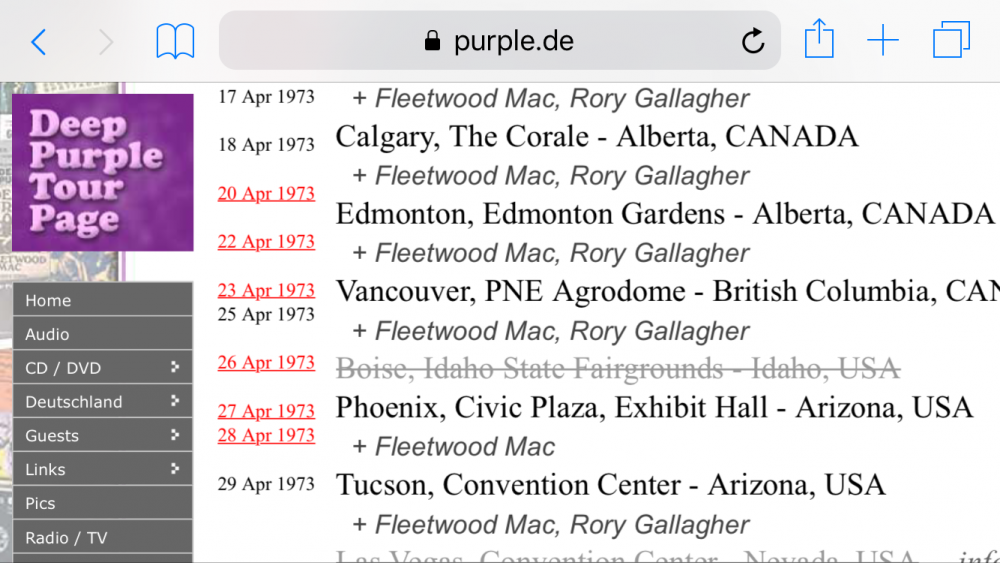Select the Pics menu item

(x=103, y=502)
